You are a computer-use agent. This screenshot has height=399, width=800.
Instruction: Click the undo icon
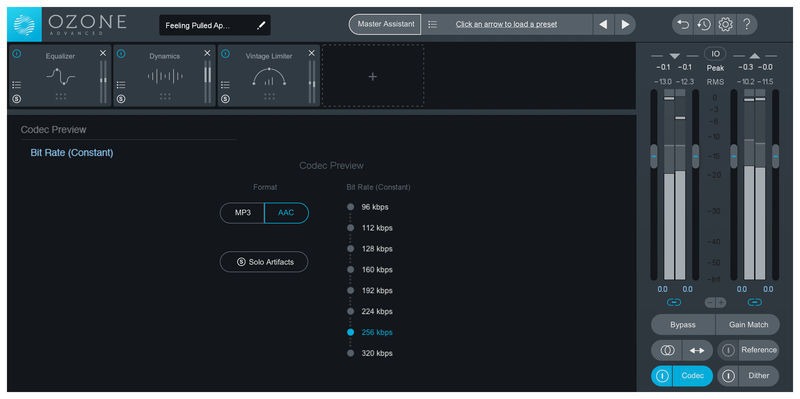(683, 24)
